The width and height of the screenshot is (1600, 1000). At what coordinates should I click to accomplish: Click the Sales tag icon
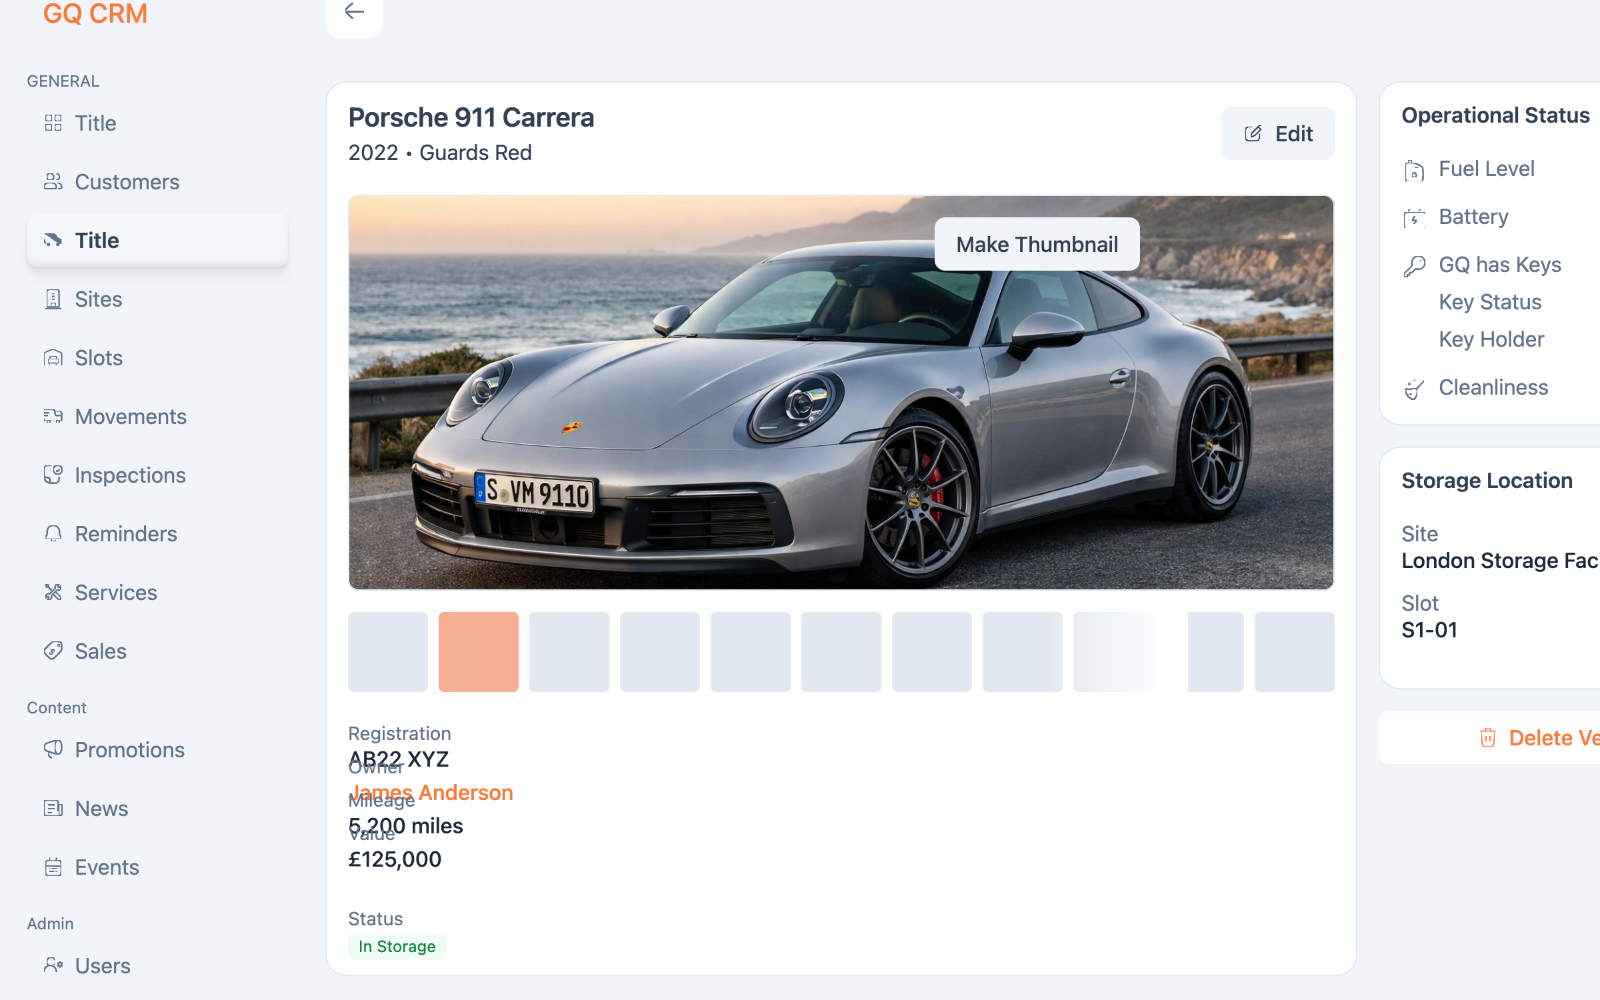click(x=53, y=651)
